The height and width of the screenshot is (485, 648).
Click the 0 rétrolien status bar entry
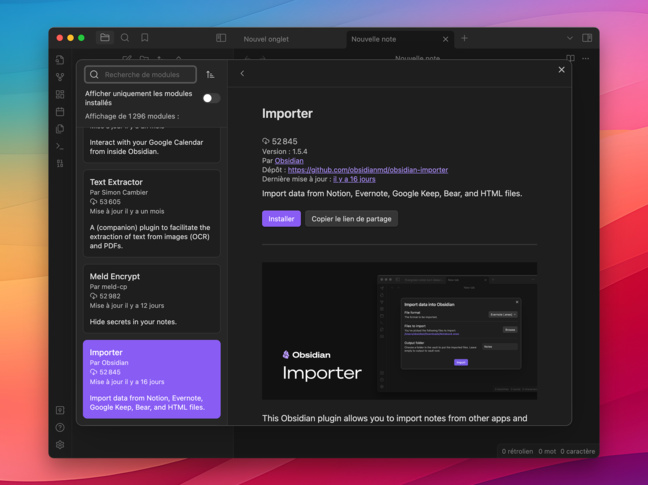[517, 452]
